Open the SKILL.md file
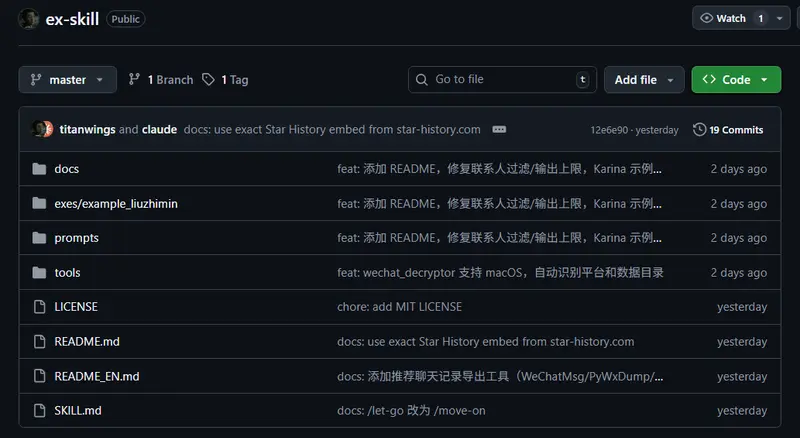Image resolution: width=800 pixels, height=438 pixels. point(78,410)
